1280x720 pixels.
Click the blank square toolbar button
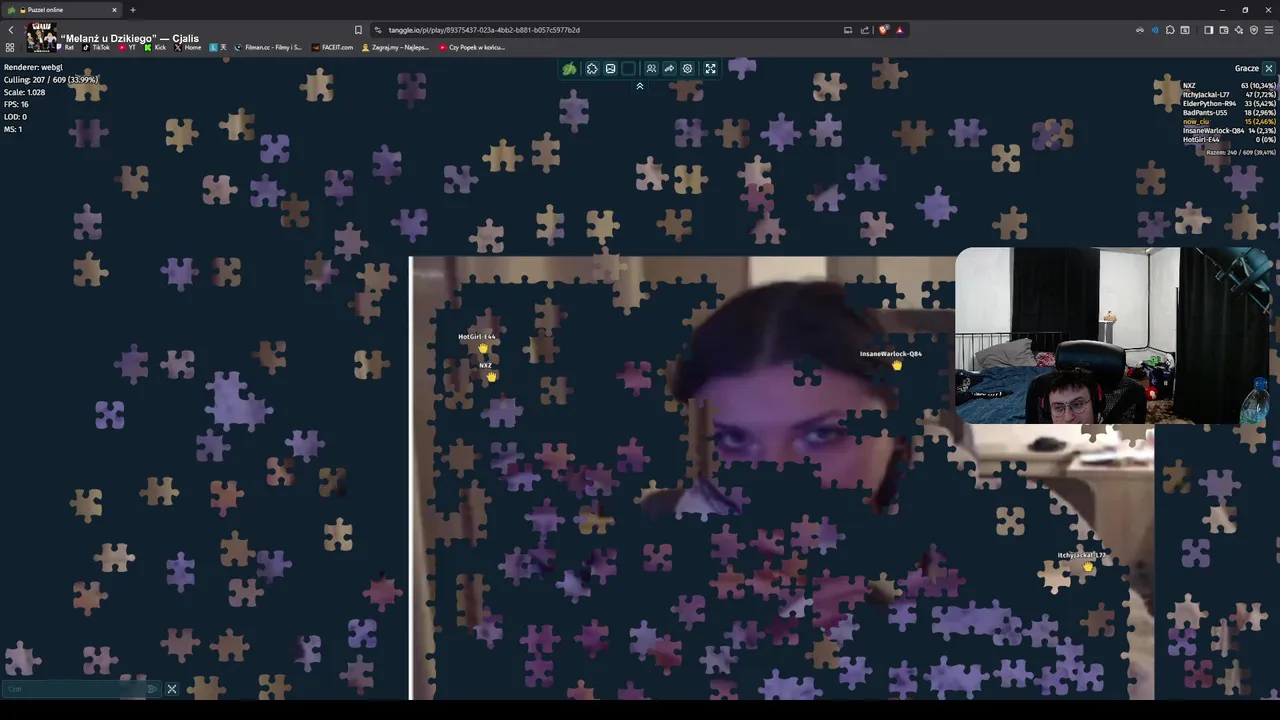point(628,69)
